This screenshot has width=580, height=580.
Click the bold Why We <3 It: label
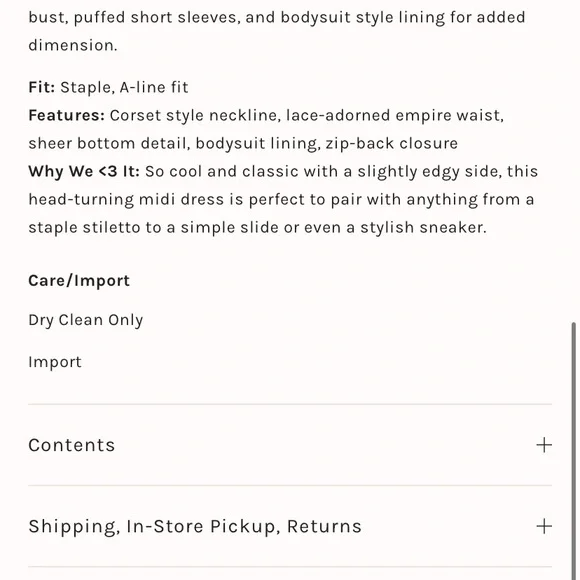pos(84,172)
